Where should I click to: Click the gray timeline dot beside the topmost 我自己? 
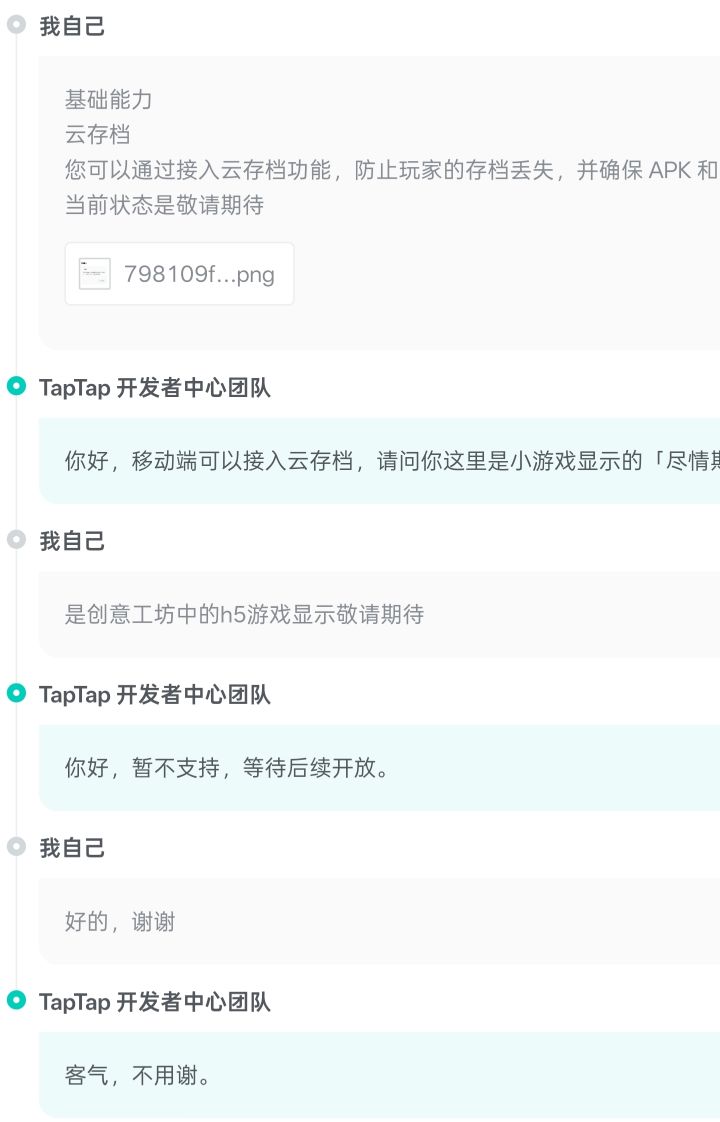coord(16,26)
